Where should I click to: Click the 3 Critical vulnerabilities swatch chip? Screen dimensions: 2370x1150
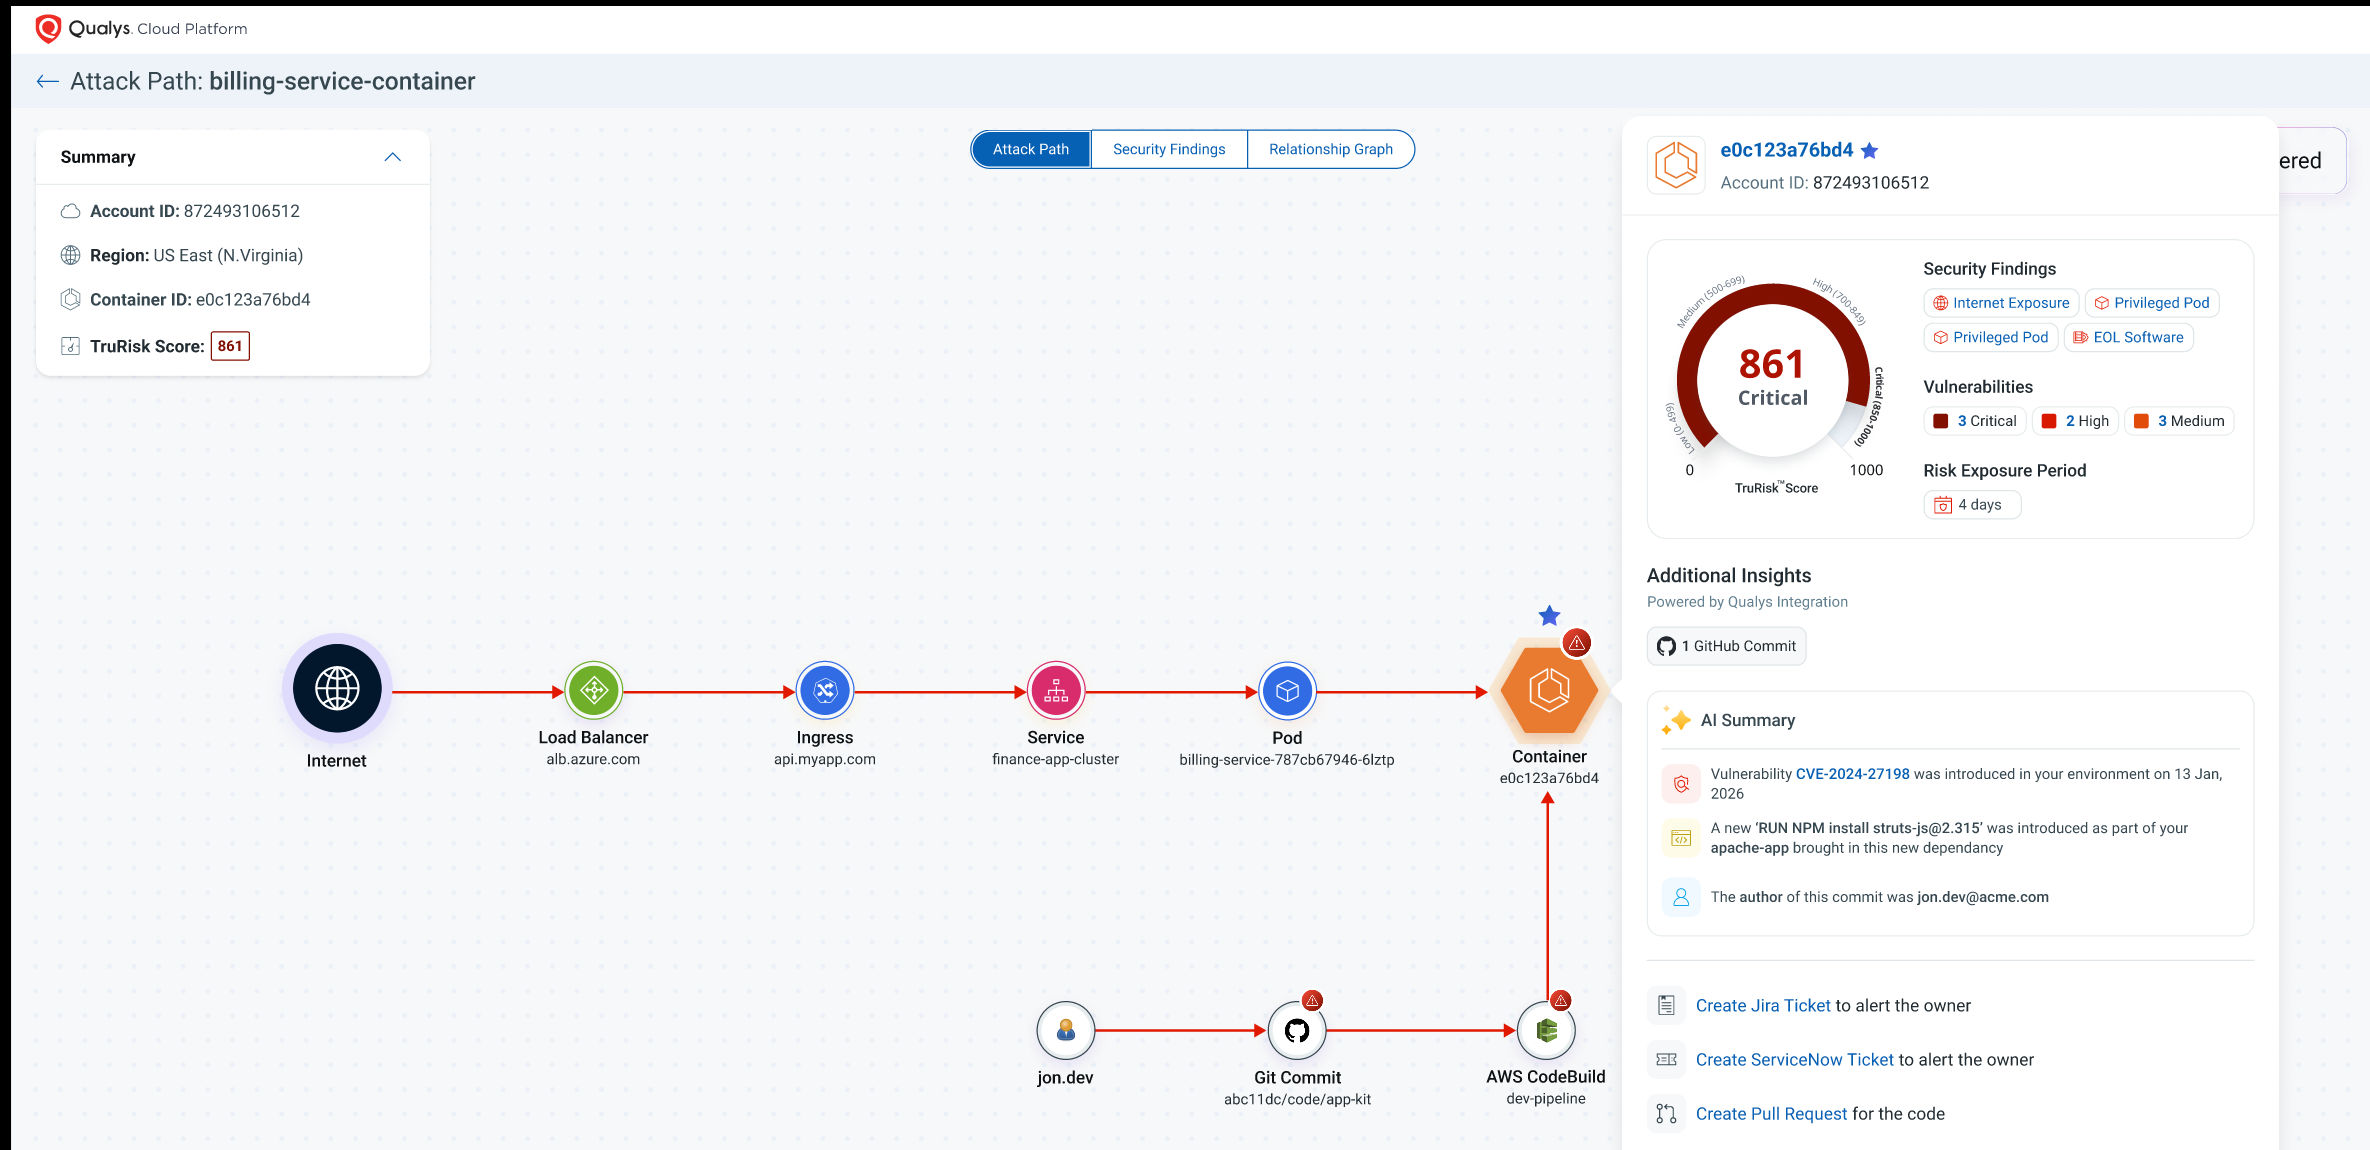(x=1975, y=421)
